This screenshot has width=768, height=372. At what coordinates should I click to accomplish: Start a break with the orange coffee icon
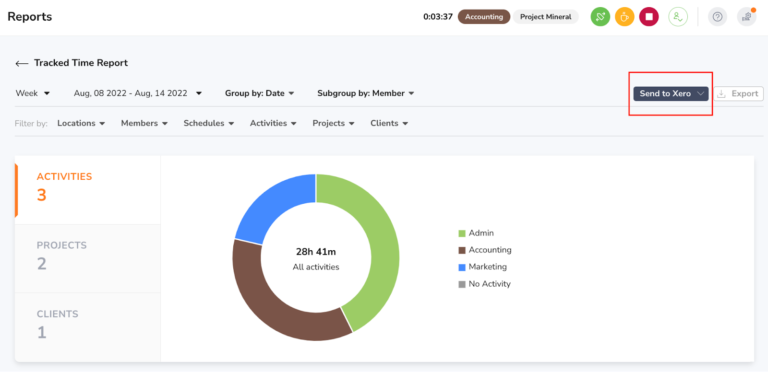pos(624,17)
